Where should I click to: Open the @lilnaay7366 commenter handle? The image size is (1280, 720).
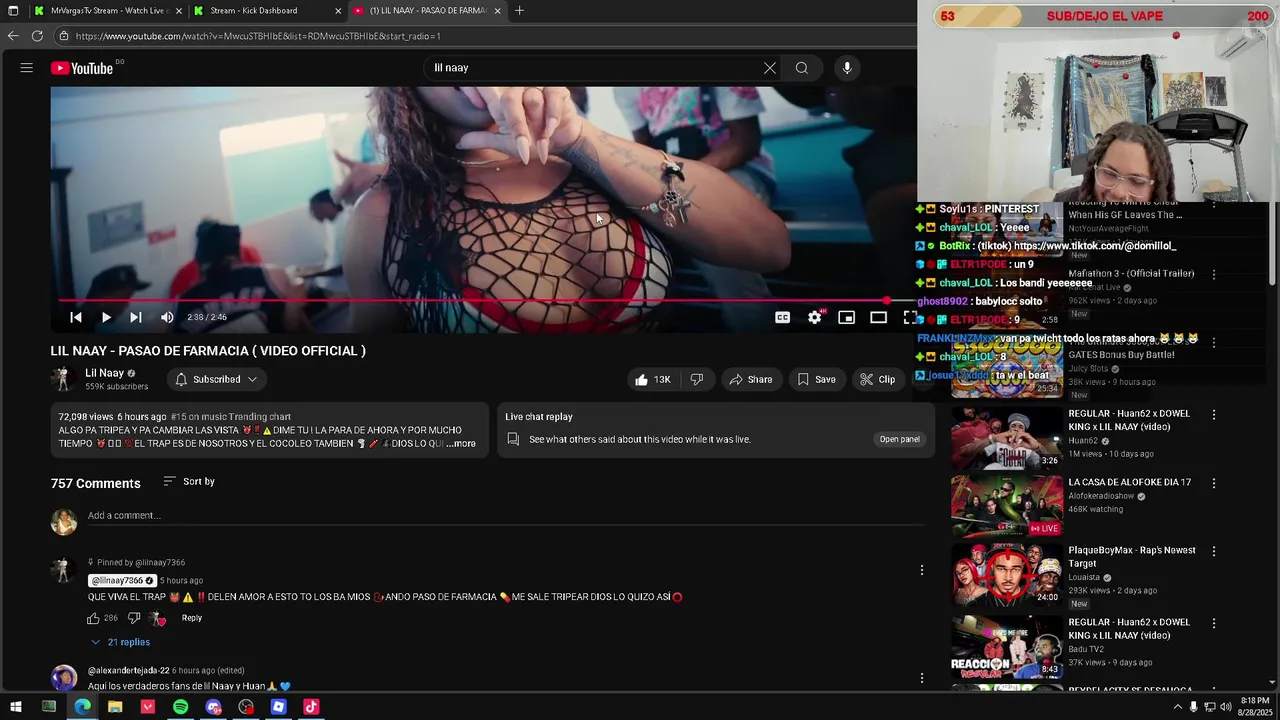point(121,581)
